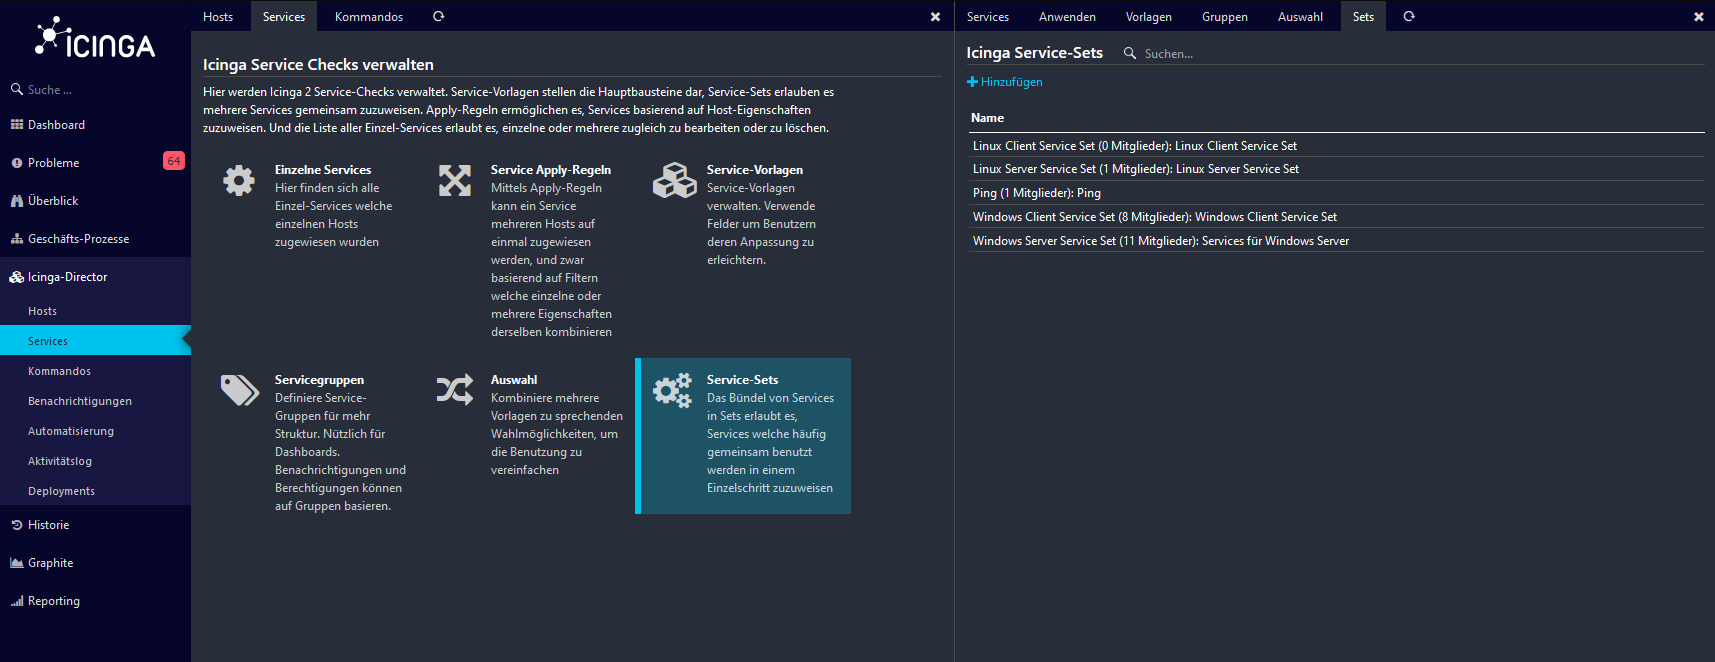Refresh the Service-Sets column
Screen dimensions: 1715x662
coord(1409,16)
